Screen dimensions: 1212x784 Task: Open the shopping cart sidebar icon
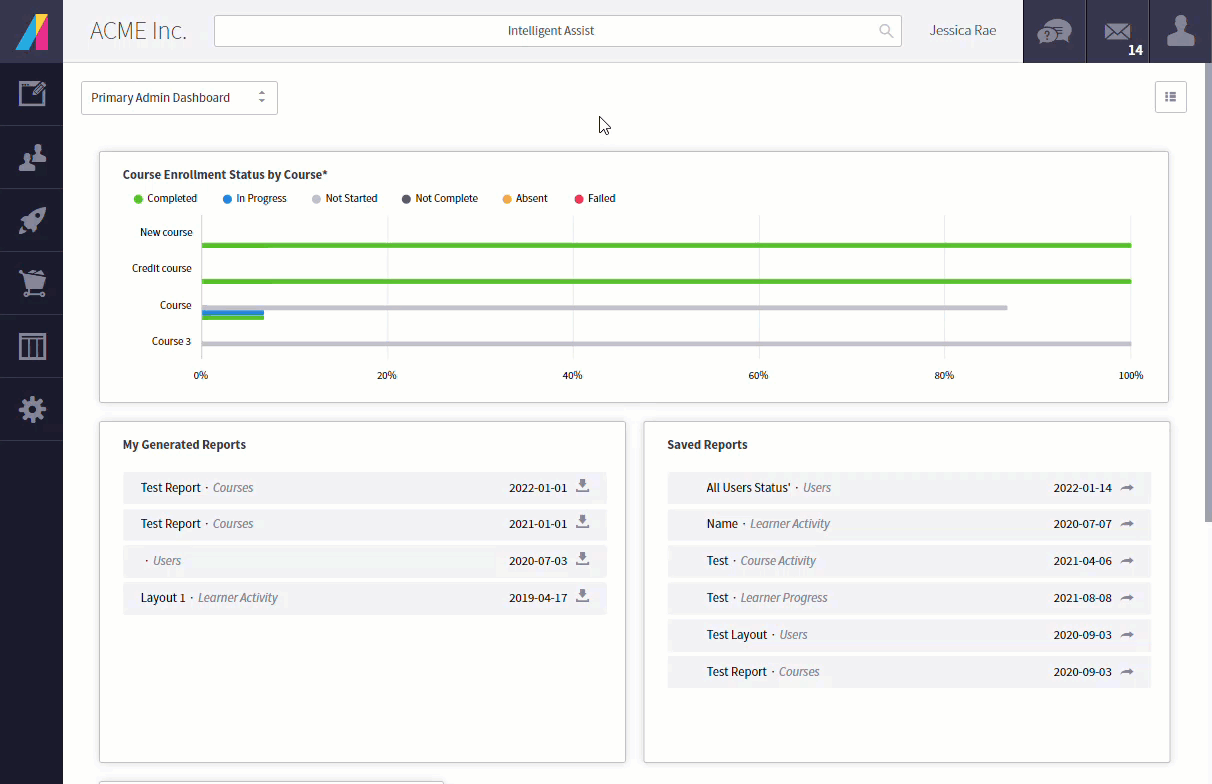[x=32, y=283]
